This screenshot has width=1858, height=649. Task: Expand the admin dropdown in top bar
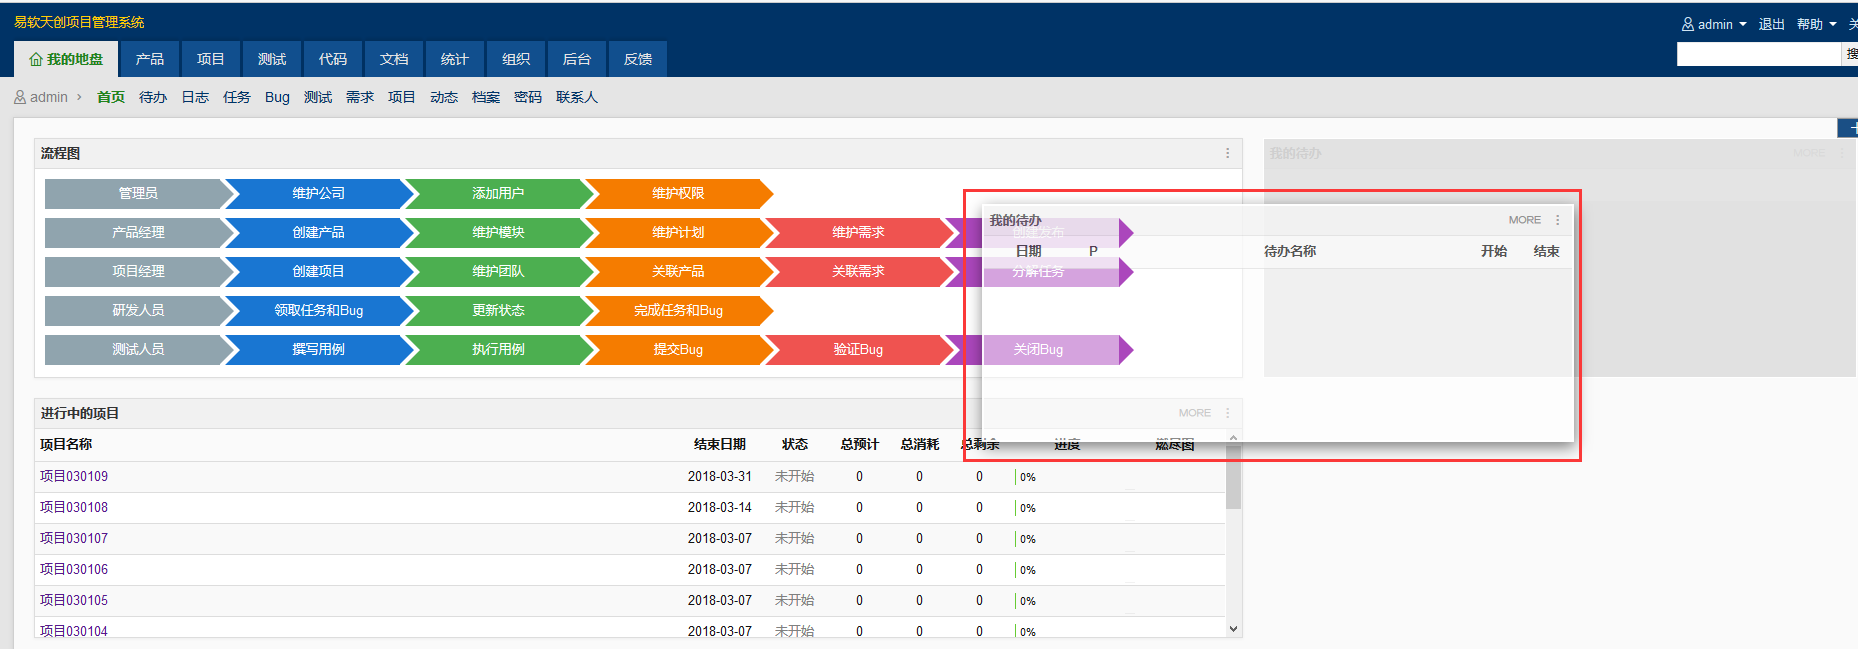(1714, 24)
